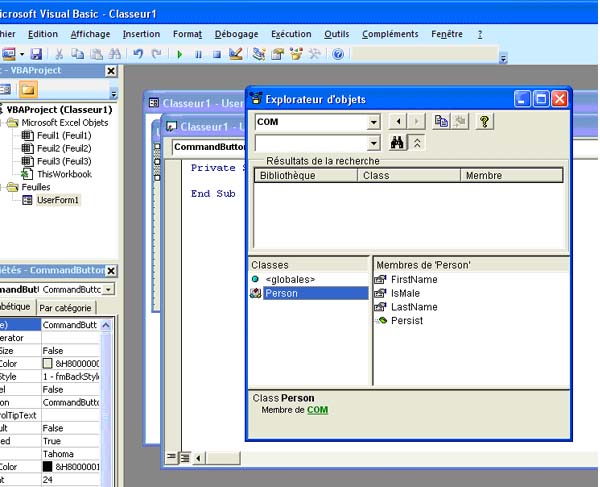Click the Stop (reset) square icon
The image size is (600, 487).
tap(217, 54)
